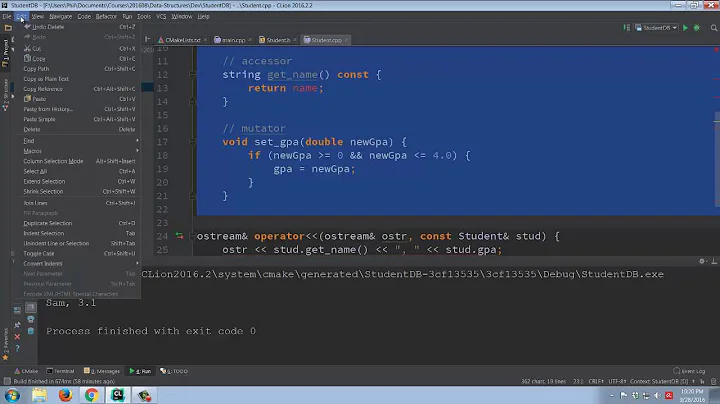Click the override gutter icon at line 24
Viewport: 720px width, 404px height.
[x=179, y=236]
